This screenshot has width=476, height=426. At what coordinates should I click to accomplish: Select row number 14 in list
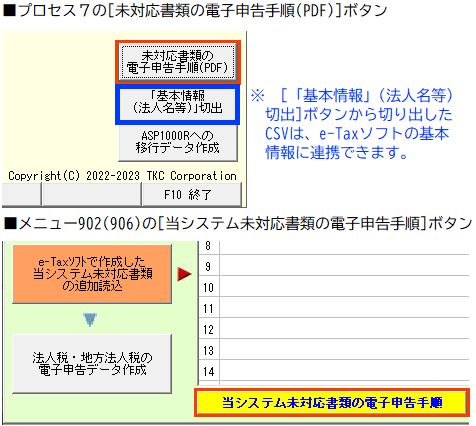334,370
